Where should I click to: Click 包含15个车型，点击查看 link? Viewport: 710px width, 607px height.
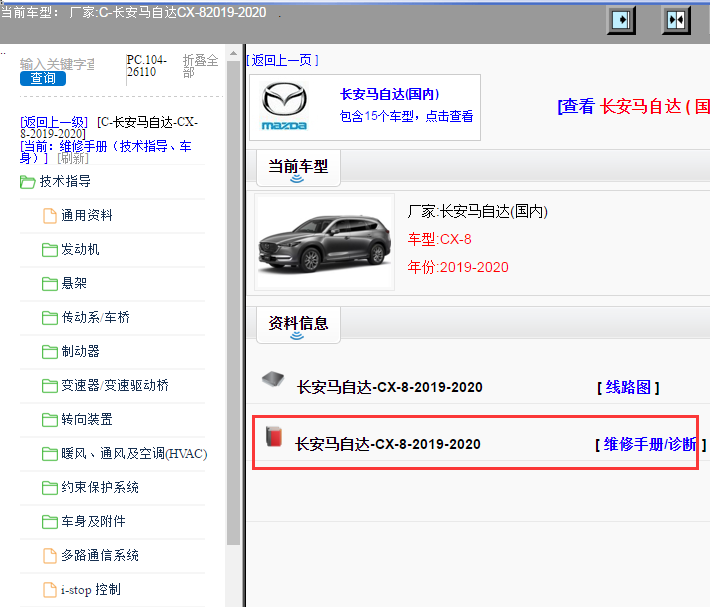coord(406,116)
